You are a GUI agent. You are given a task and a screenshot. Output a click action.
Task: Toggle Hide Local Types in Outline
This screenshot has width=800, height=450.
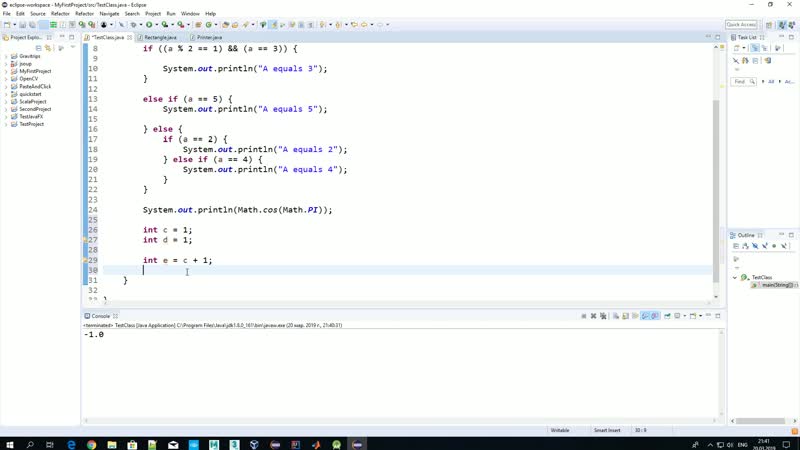click(x=785, y=246)
